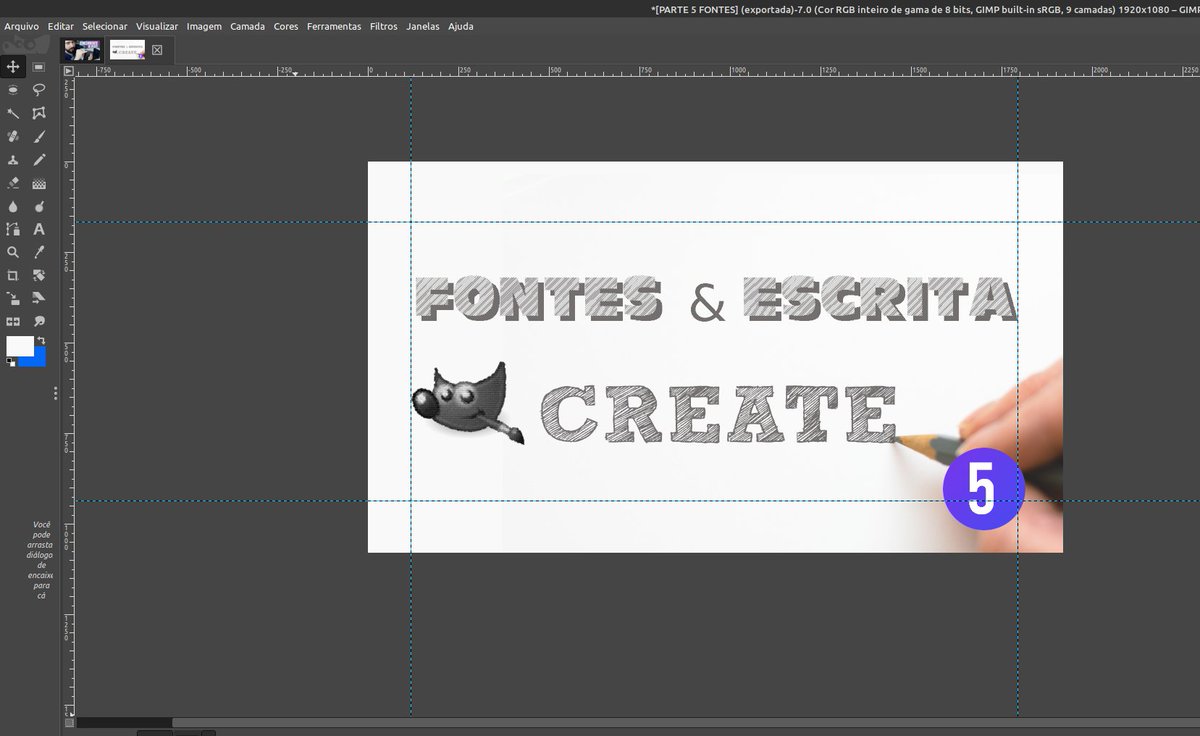Select the Fontes & Escrita image tab
Image resolution: width=1200 pixels, height=736 pixels.
pyautogui.click(x=127, y=50)
